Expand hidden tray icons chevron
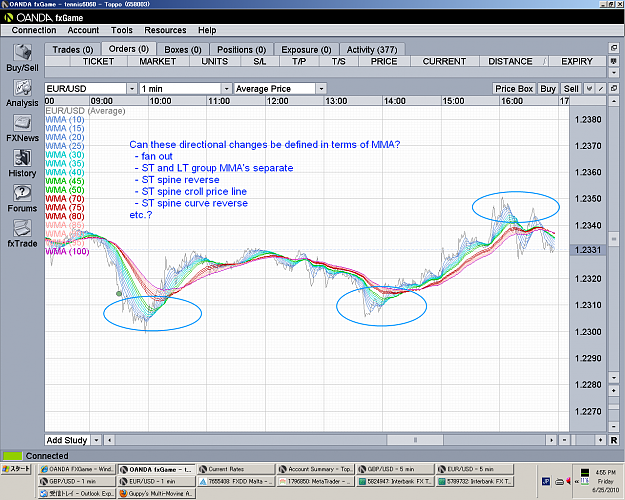This screenshot has width=625, height=500. (576, 482)
